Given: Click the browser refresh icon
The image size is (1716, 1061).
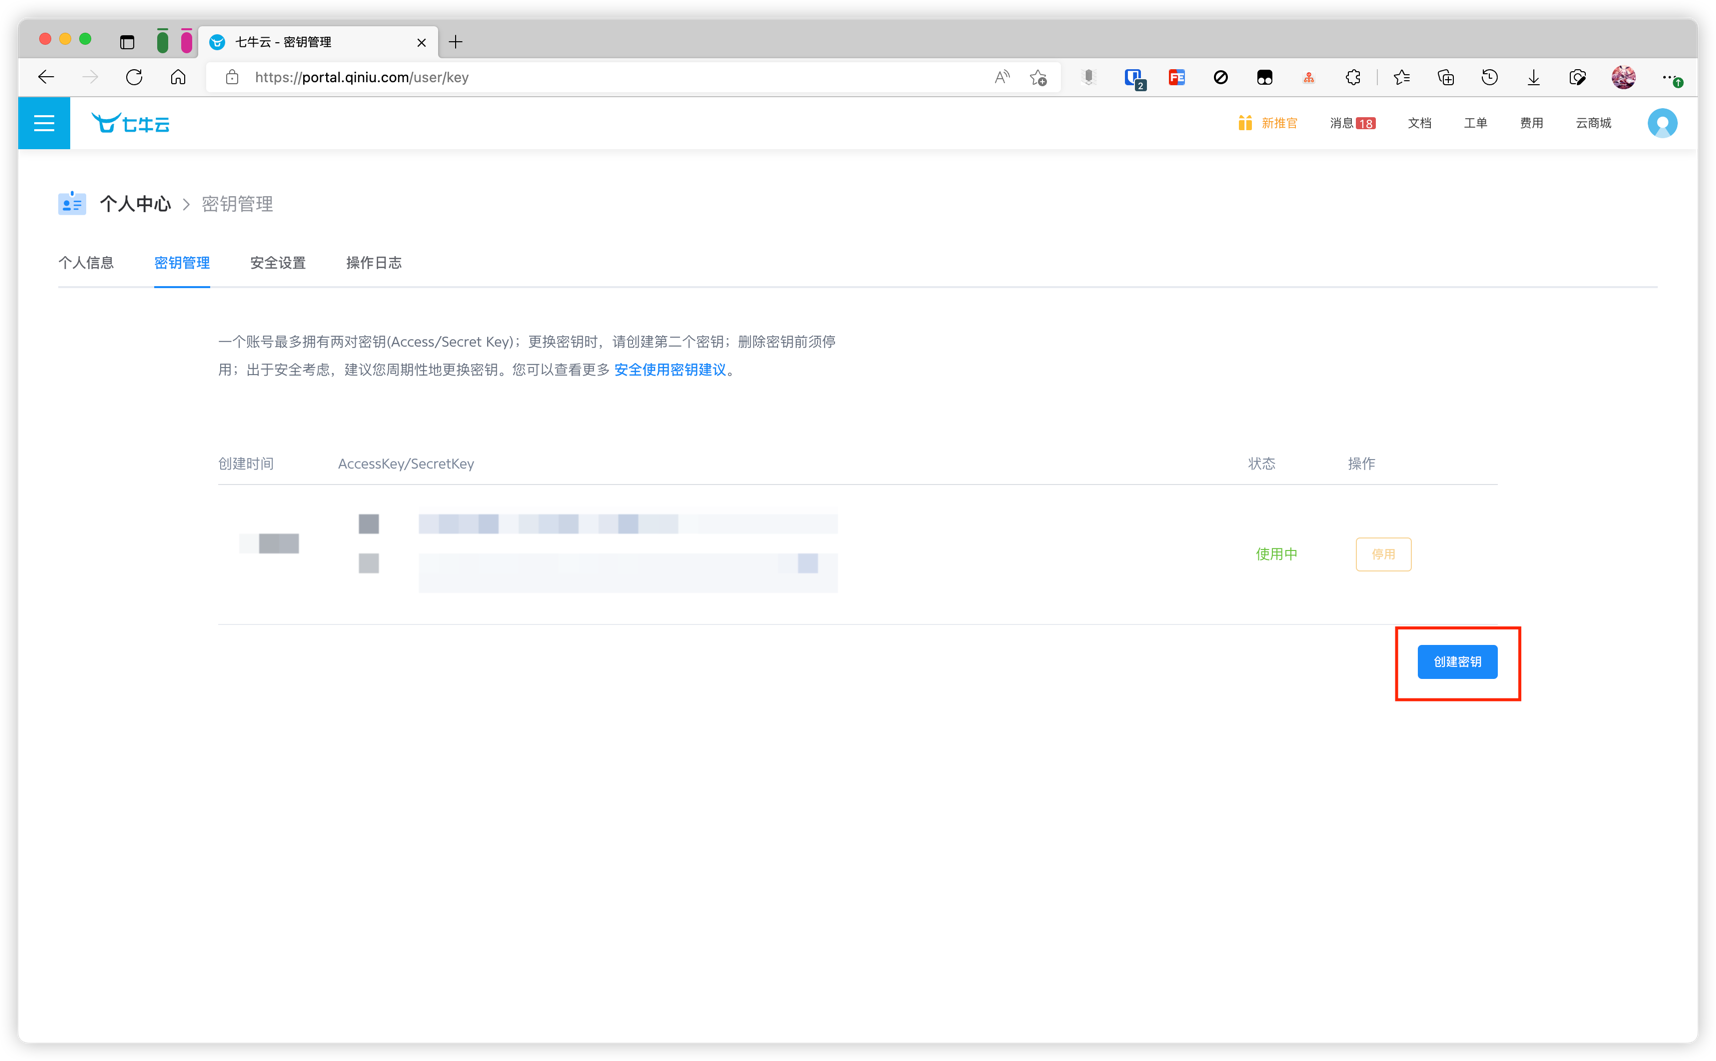Looking at the screenshot, I should (134, 77).
